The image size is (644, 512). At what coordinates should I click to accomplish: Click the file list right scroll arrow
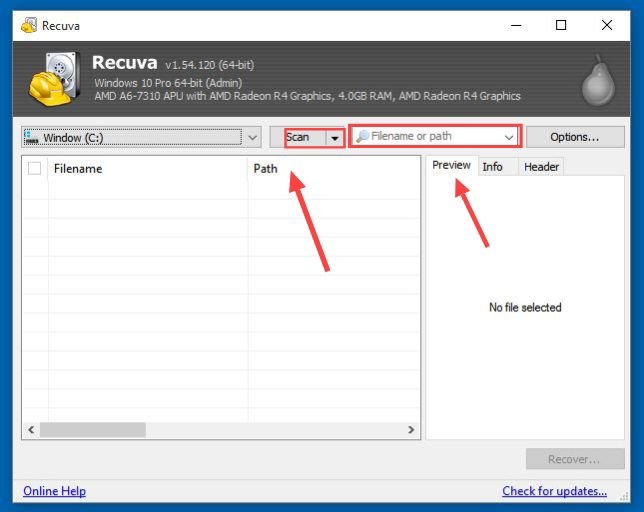pos(411,430)
